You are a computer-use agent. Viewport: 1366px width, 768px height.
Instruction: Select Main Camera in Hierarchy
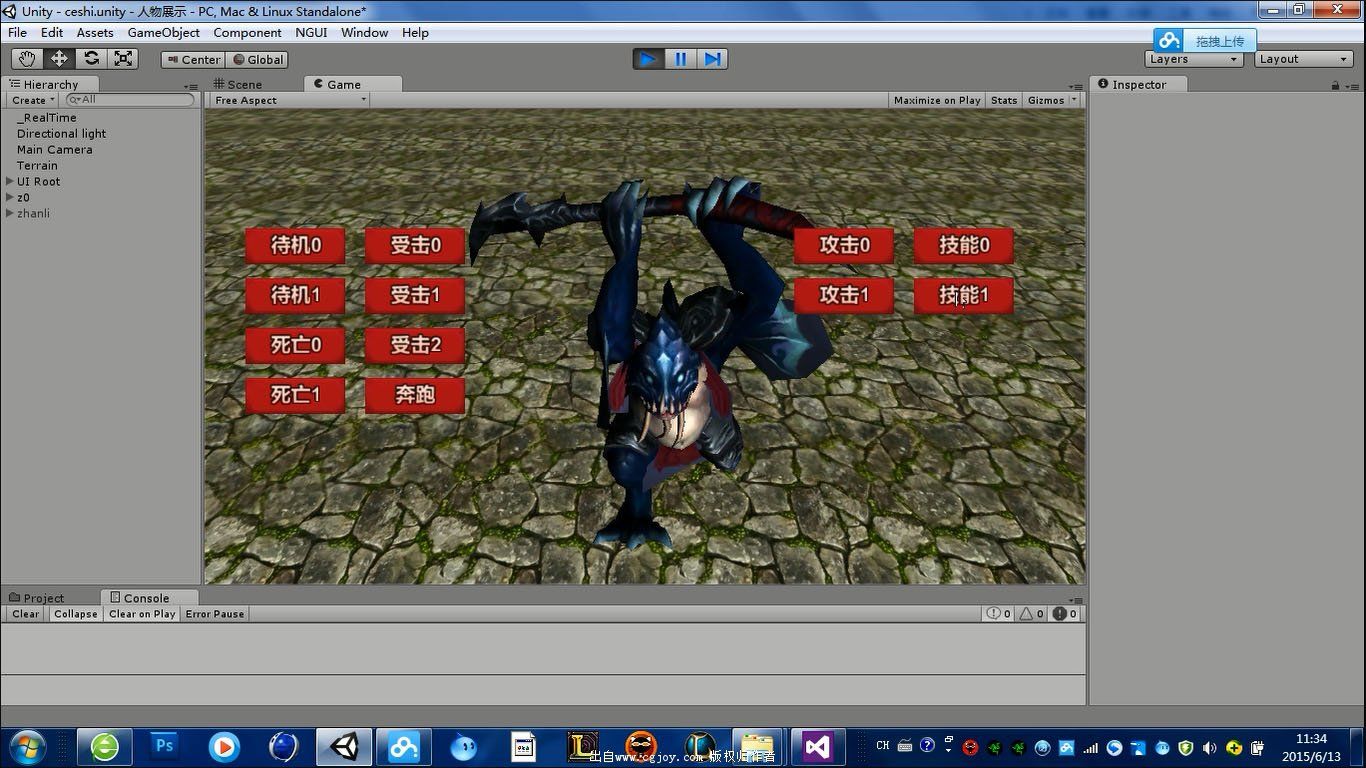[54, 149]
